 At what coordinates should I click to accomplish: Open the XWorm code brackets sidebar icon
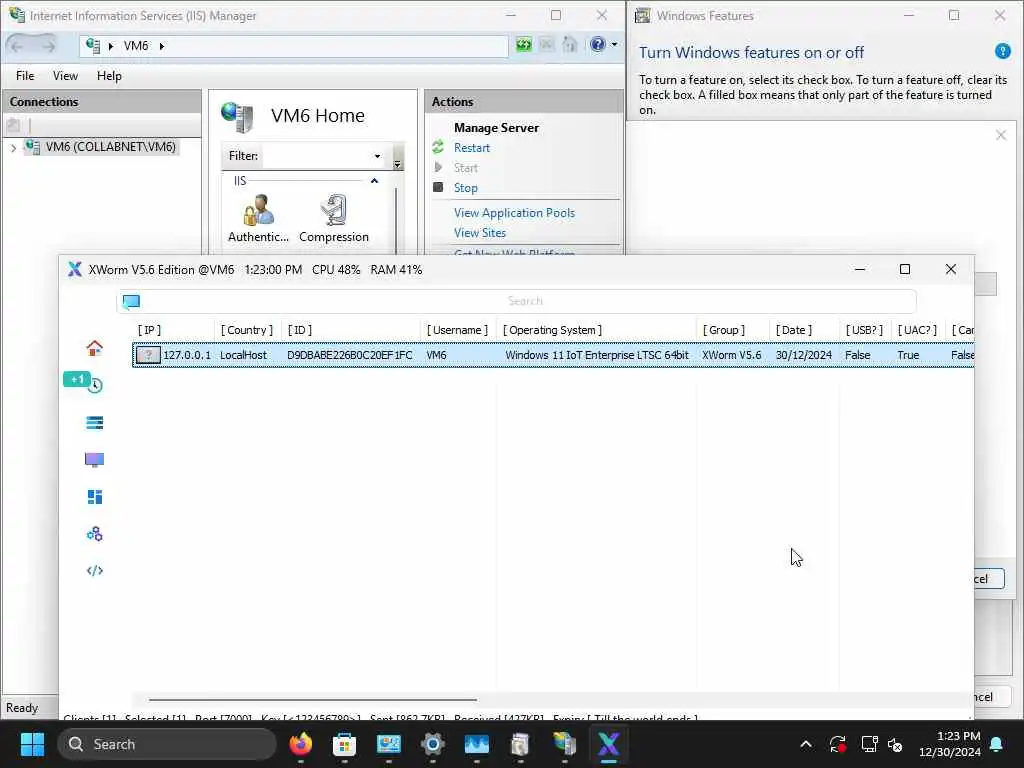(95, 571)
